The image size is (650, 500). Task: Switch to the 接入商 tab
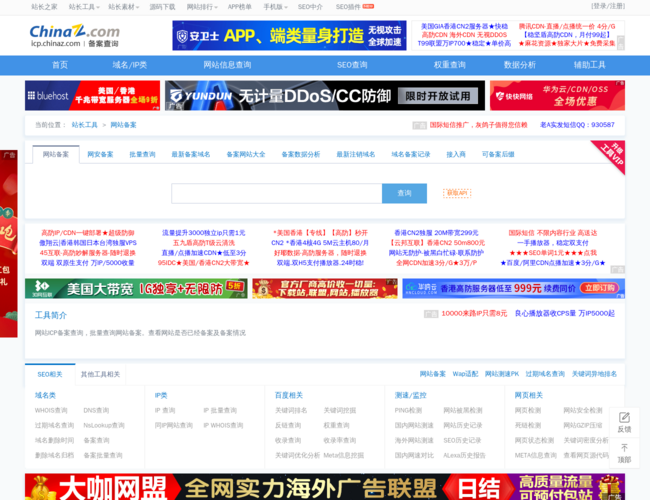456,155
